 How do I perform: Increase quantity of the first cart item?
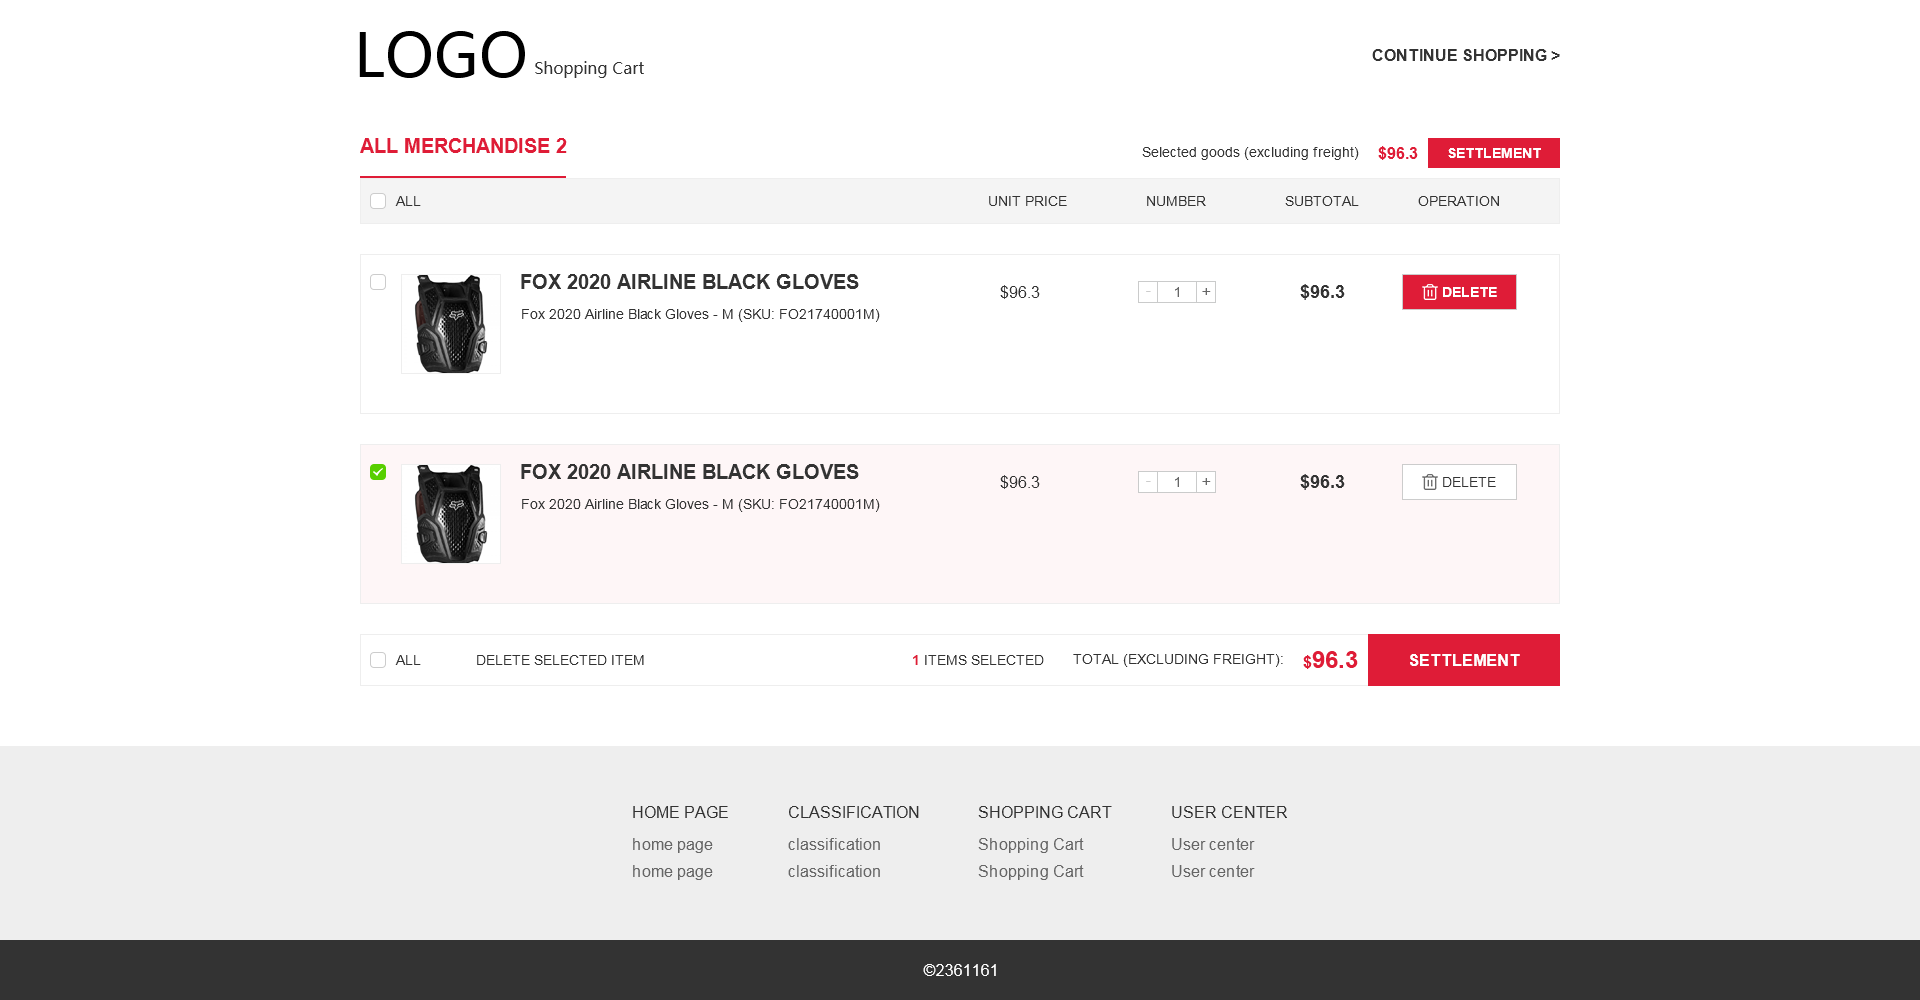pyautogui.click(x=1206, y=292)
